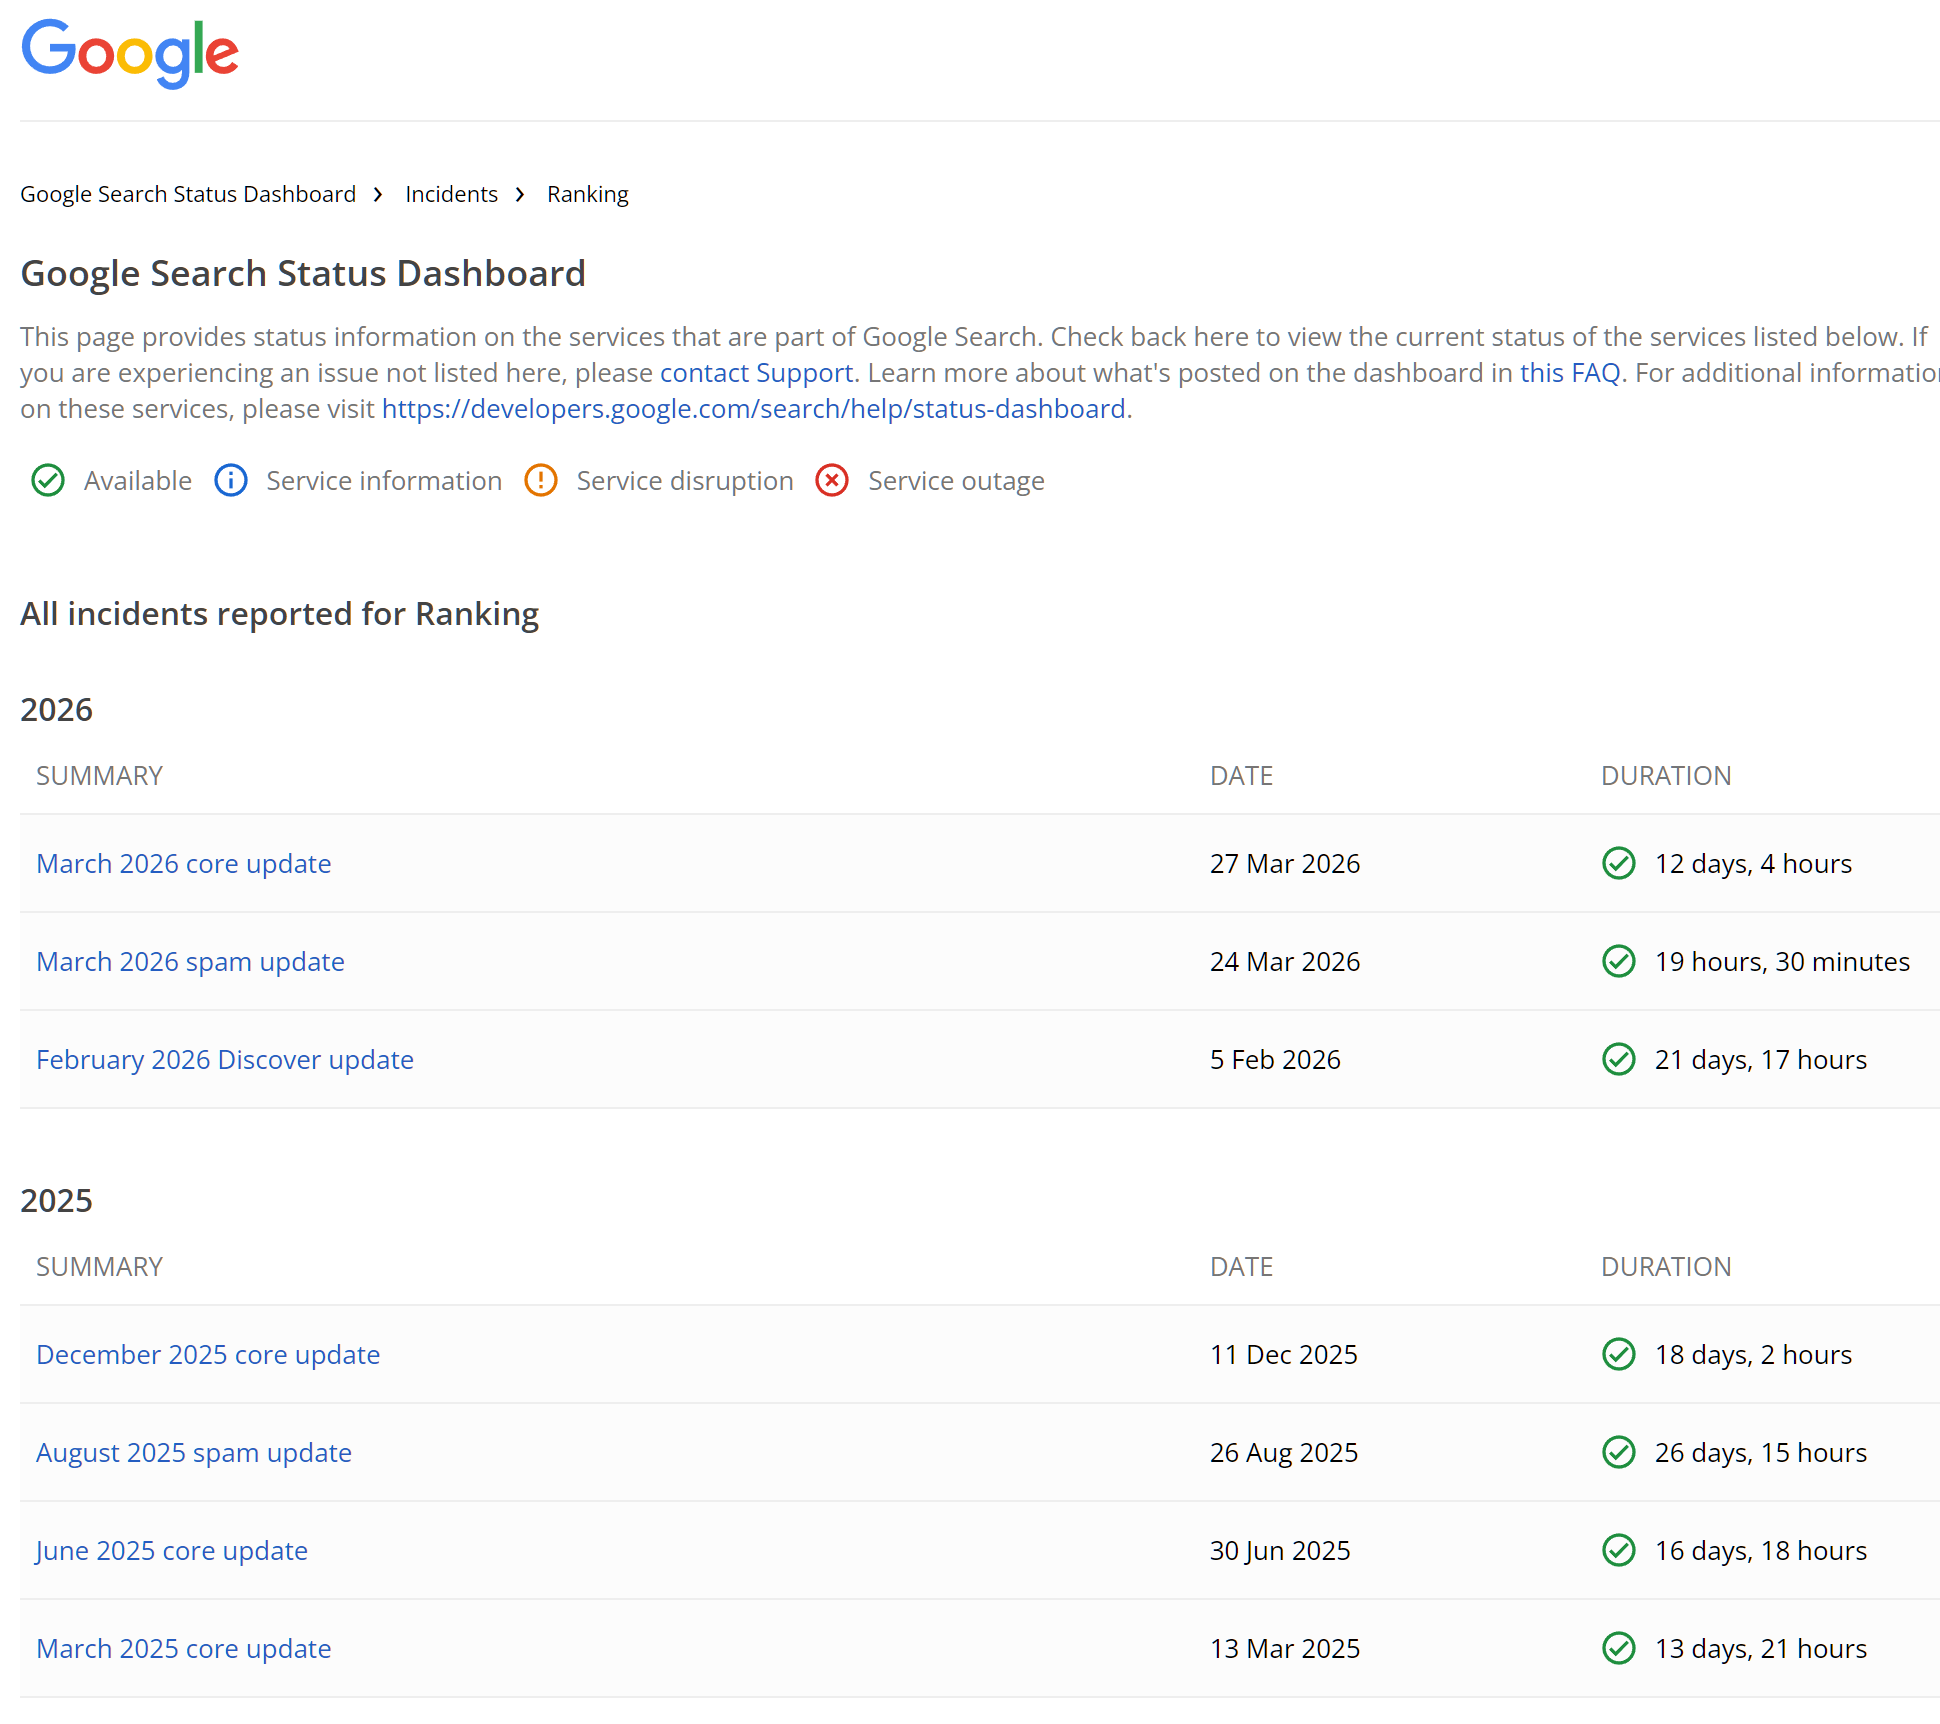Open March 2026 core update incident

pos(184,863)
